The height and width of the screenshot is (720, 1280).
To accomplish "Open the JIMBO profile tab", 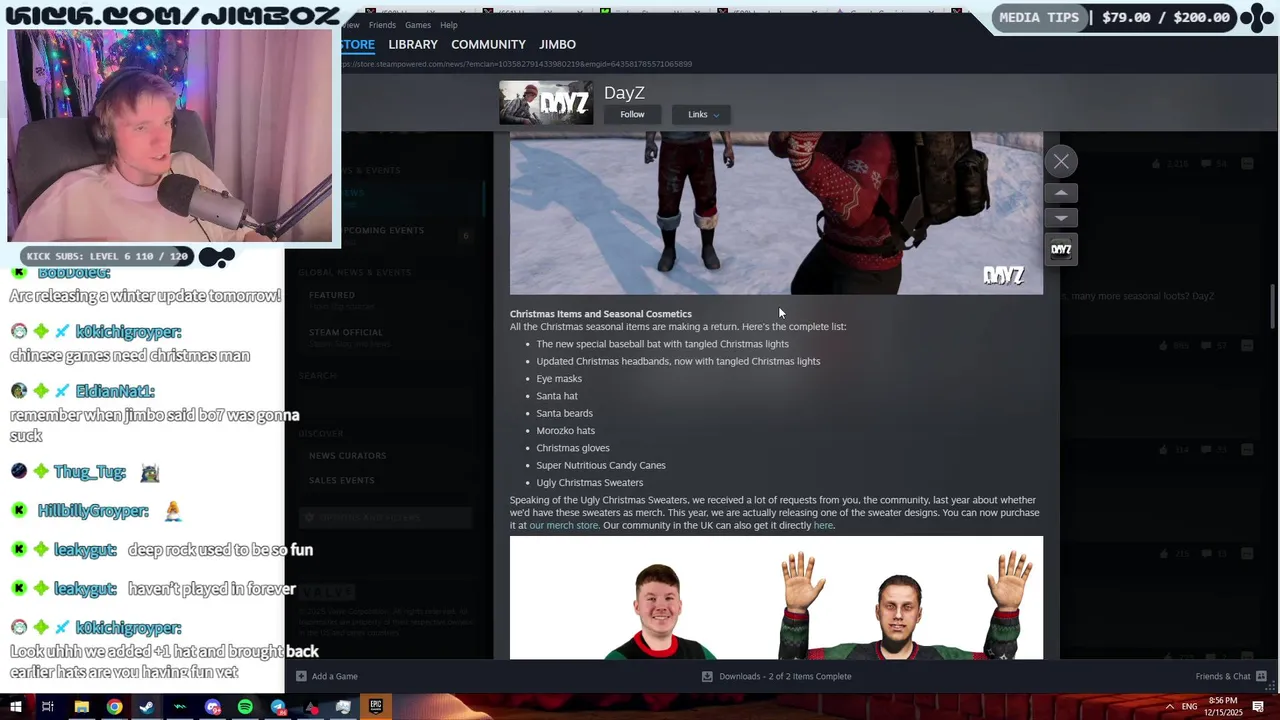I will 557,44.
